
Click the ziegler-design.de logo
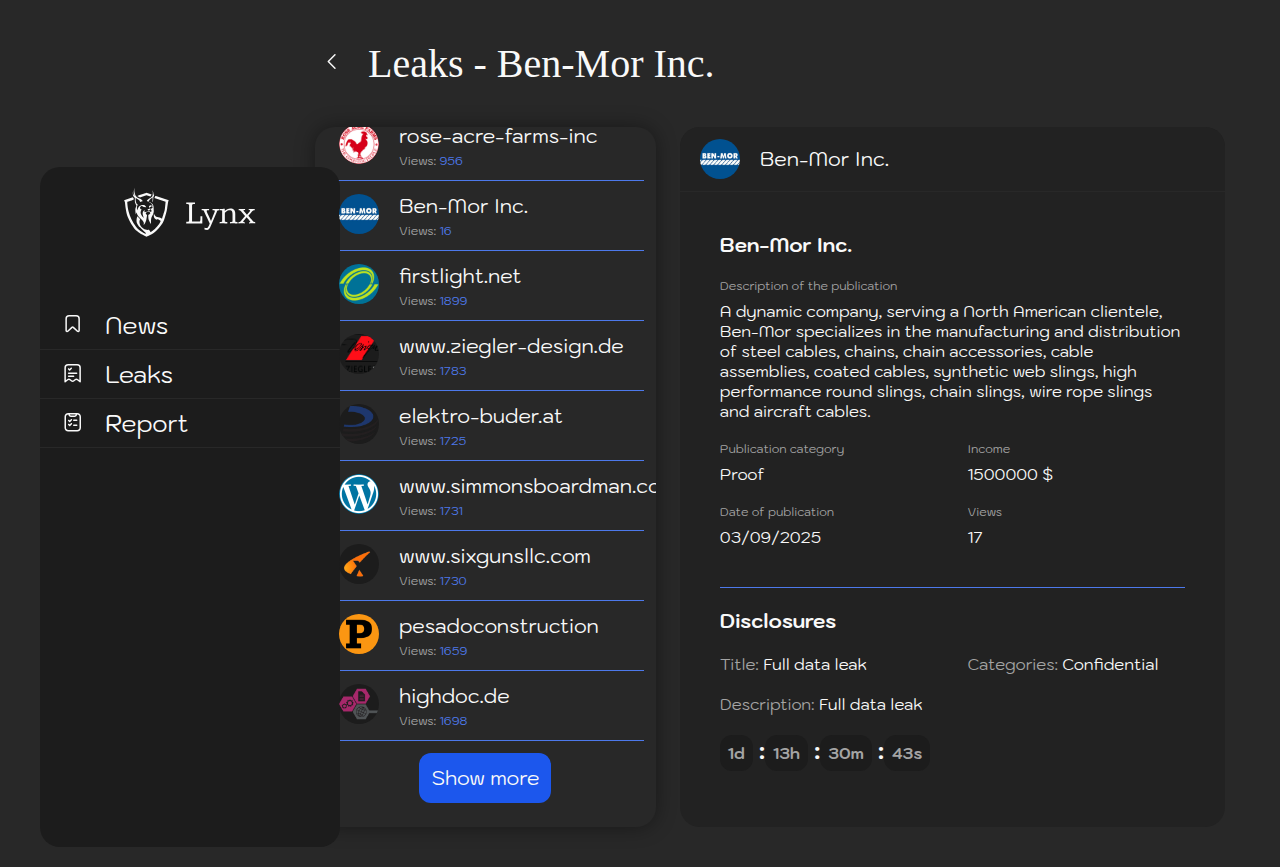(x=359, y=354)
